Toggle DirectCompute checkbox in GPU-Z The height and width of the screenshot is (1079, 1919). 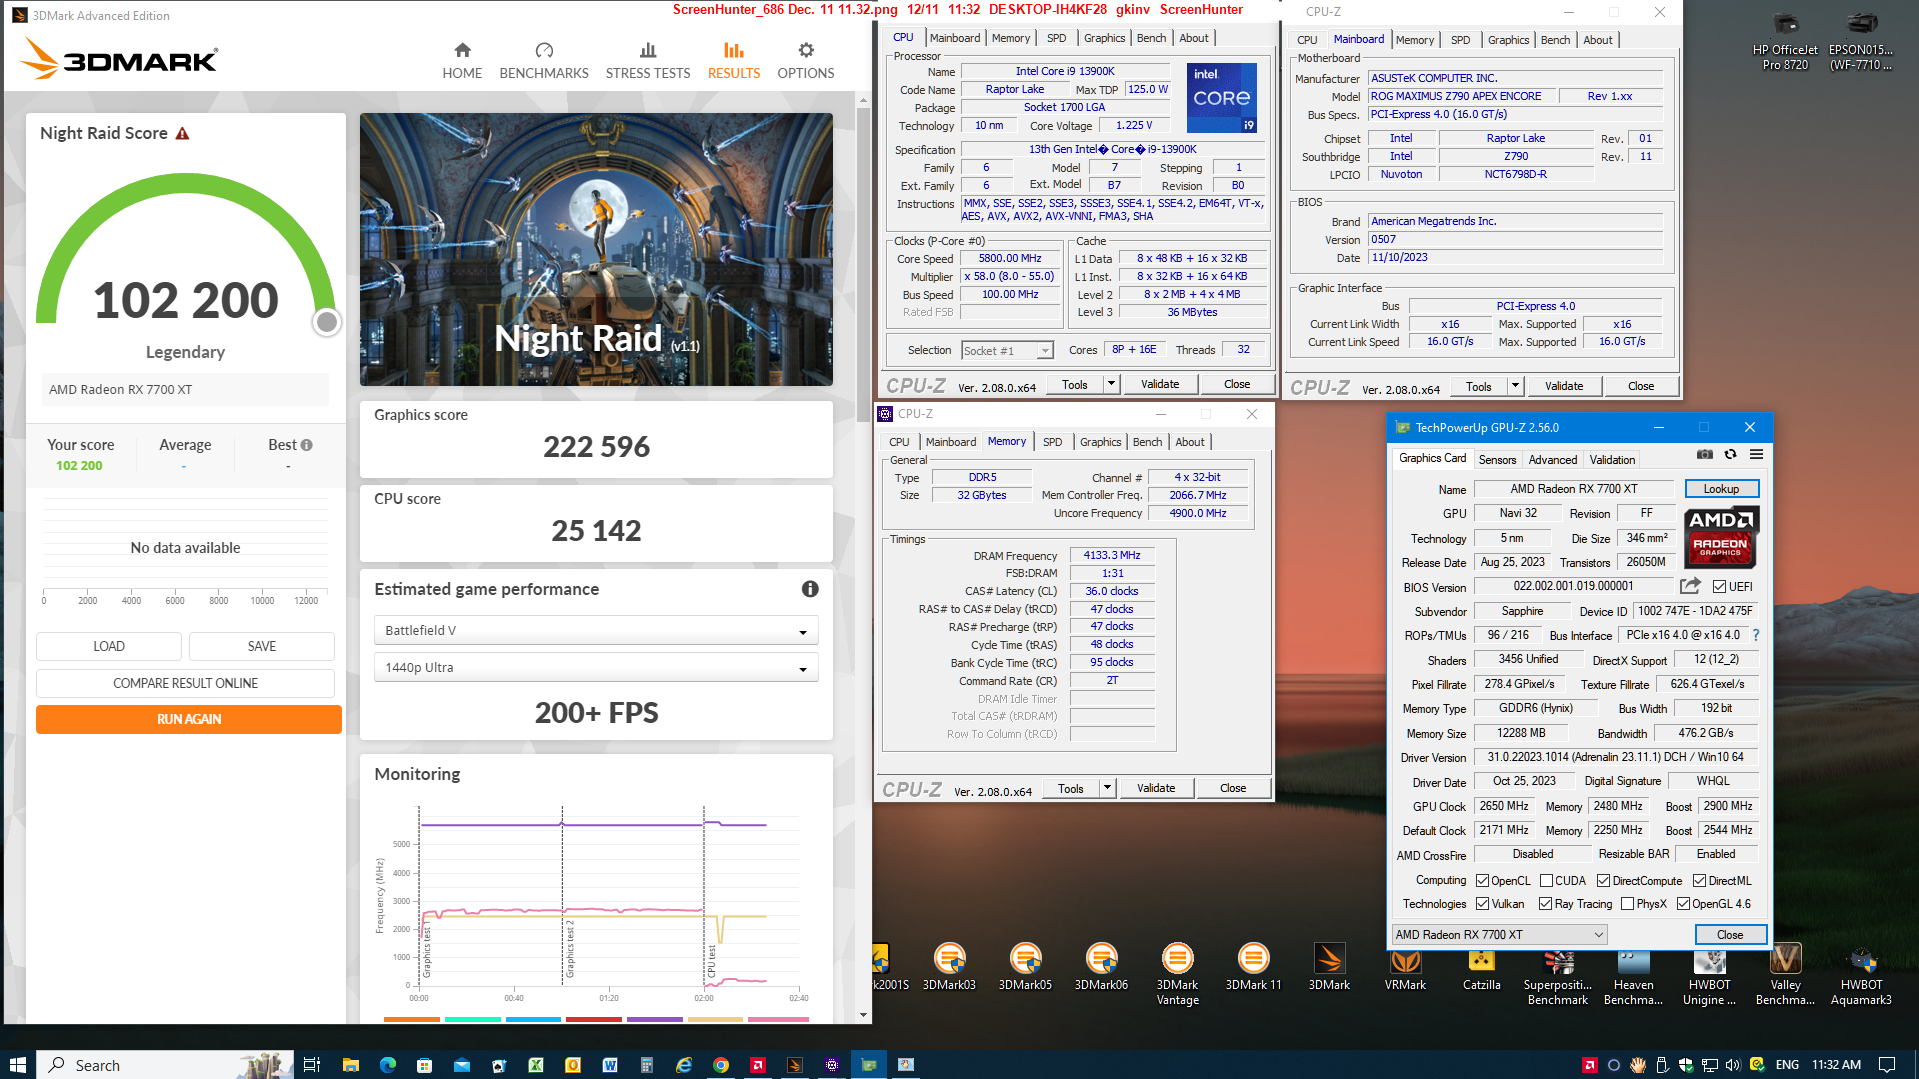pyautogui.click(x=1604, y=881)
